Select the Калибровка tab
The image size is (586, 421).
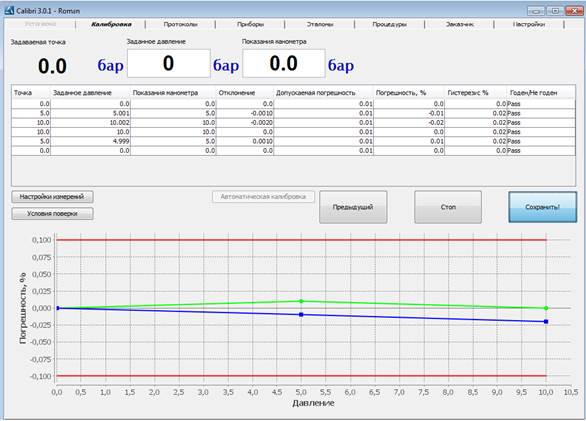(x=111, y=24)
